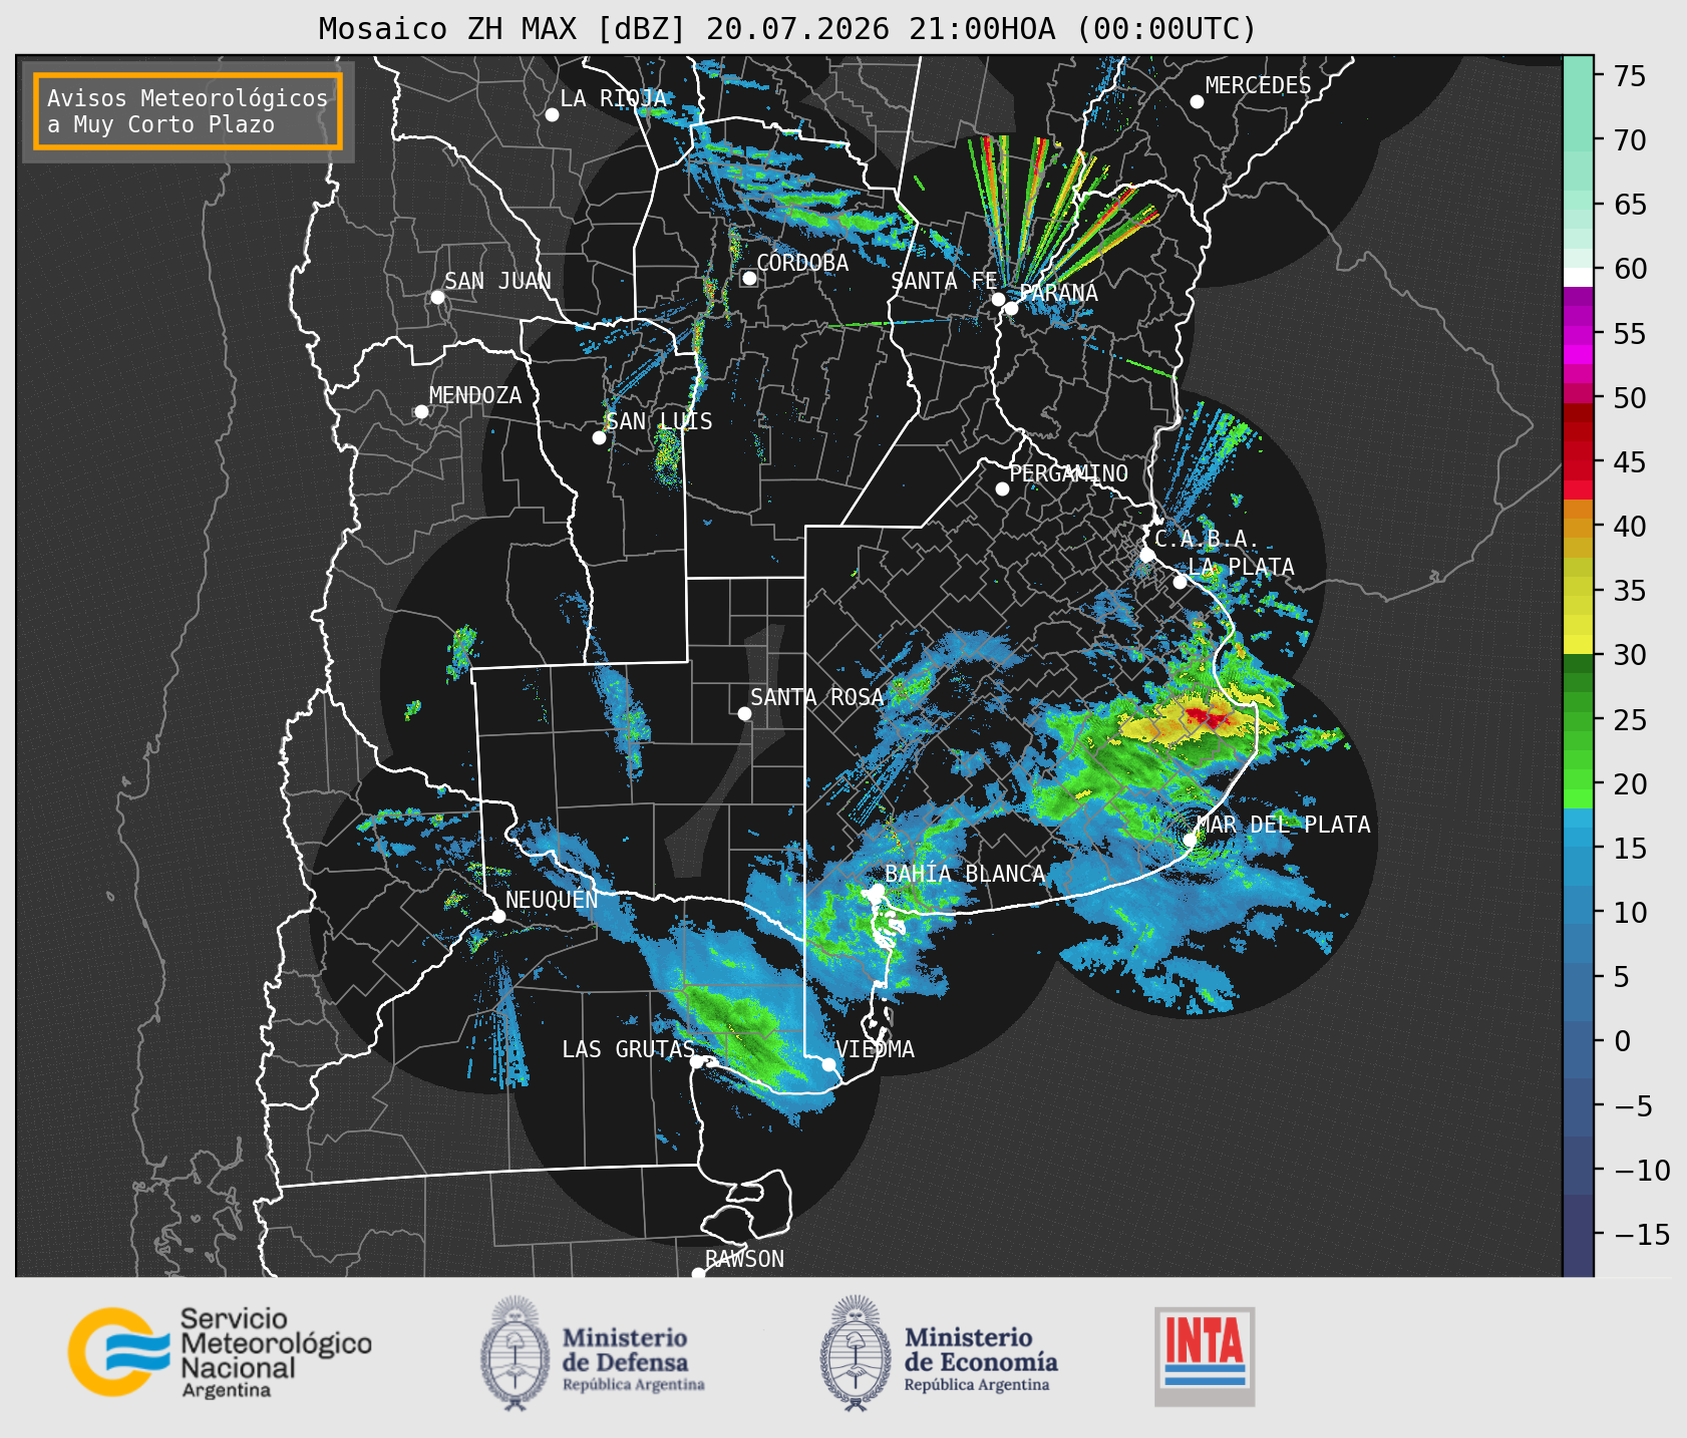Click the green 25 dBZ scale band
Image resolution: width=1687 pixels, height=1438 pixels.
tap(1578, 719)
